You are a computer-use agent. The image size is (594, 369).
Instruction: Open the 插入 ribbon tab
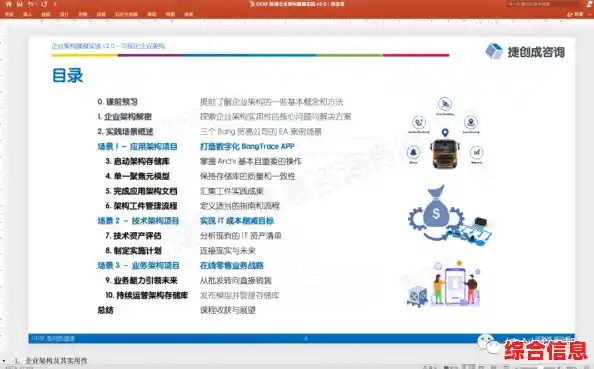(27, 14)
